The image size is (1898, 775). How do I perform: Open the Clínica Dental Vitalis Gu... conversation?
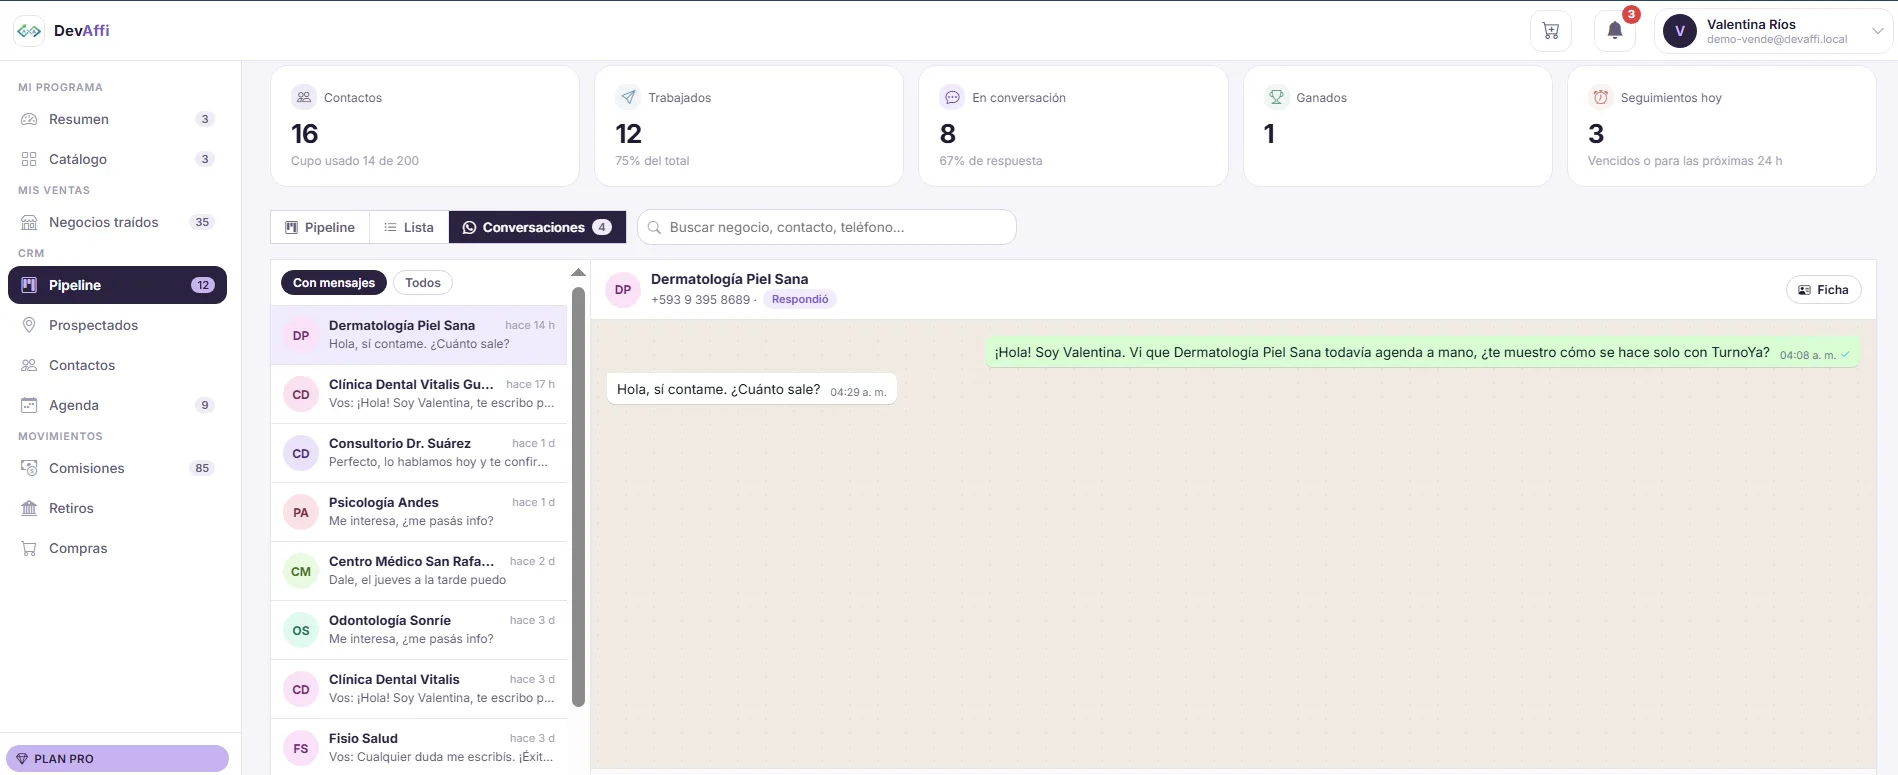[419, 394]
